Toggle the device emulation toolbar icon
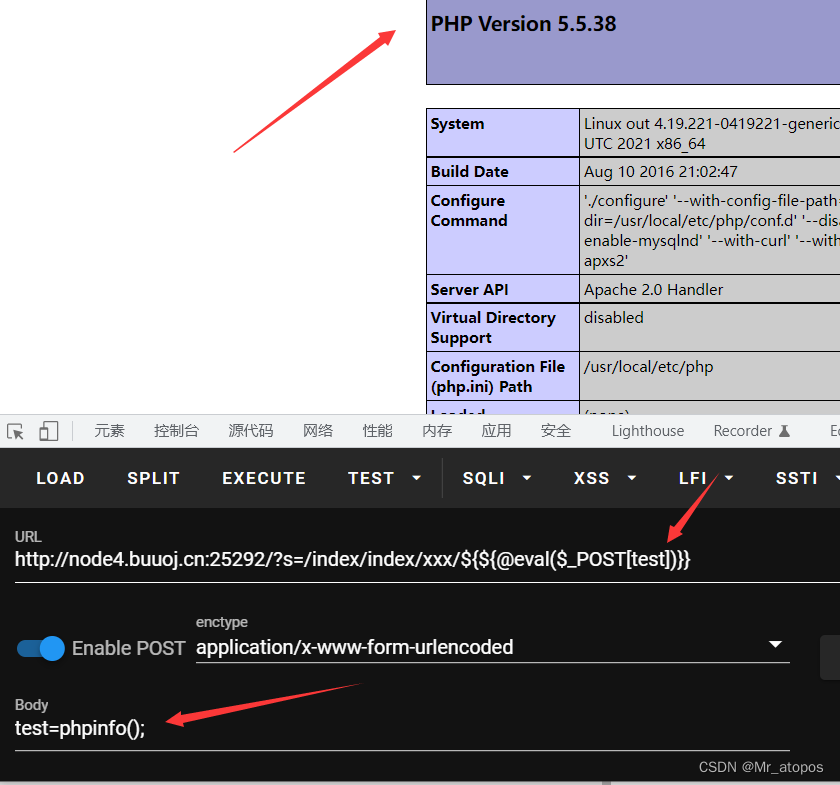This screenshot has width=840, height=785. 48,430
